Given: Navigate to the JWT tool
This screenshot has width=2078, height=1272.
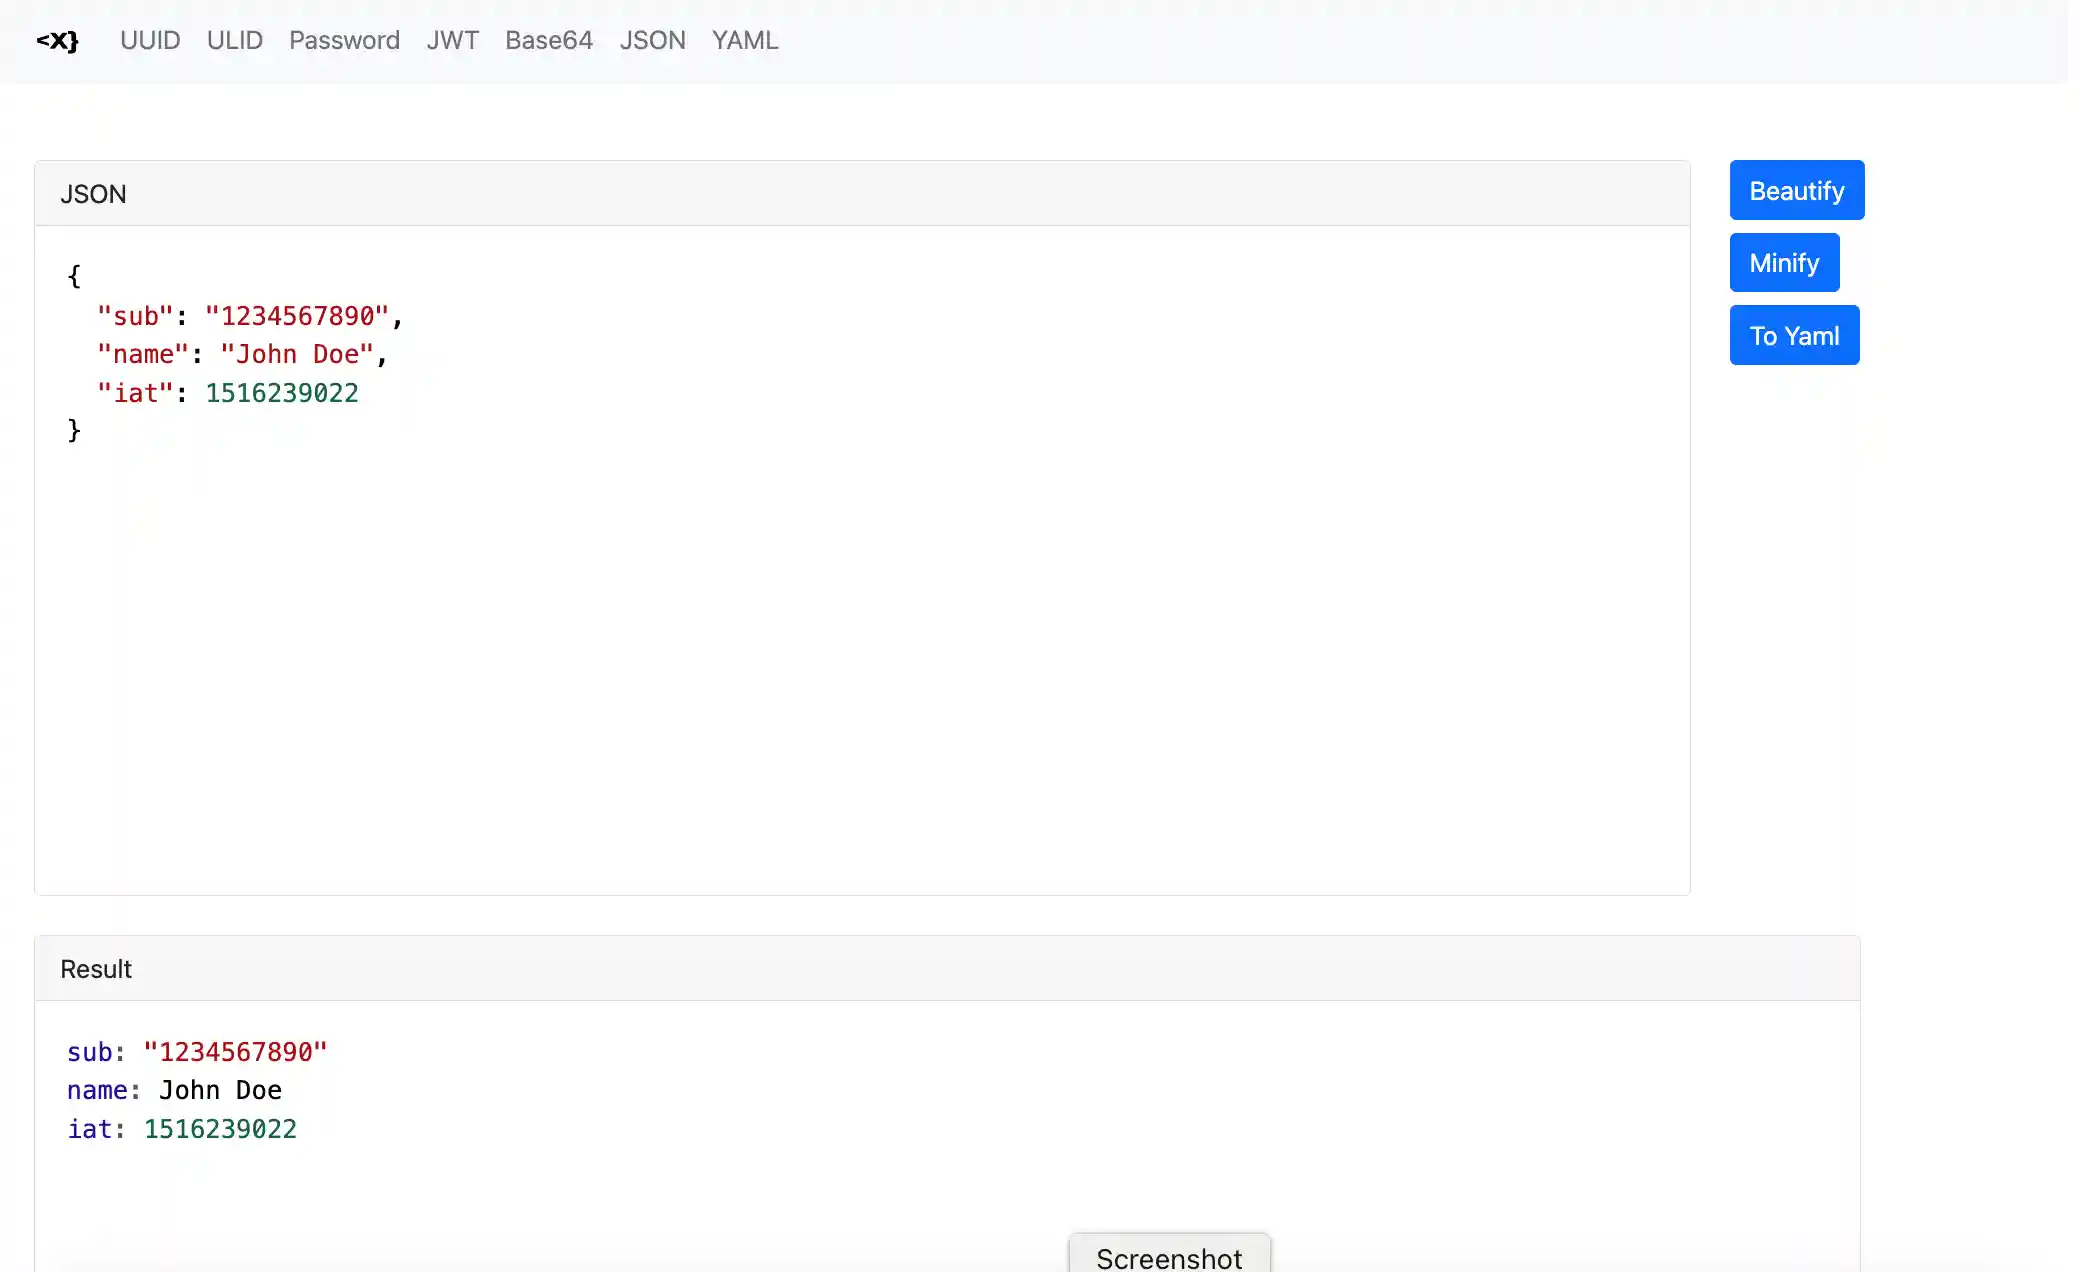Looking at the screenshot, I should (452, 40).
